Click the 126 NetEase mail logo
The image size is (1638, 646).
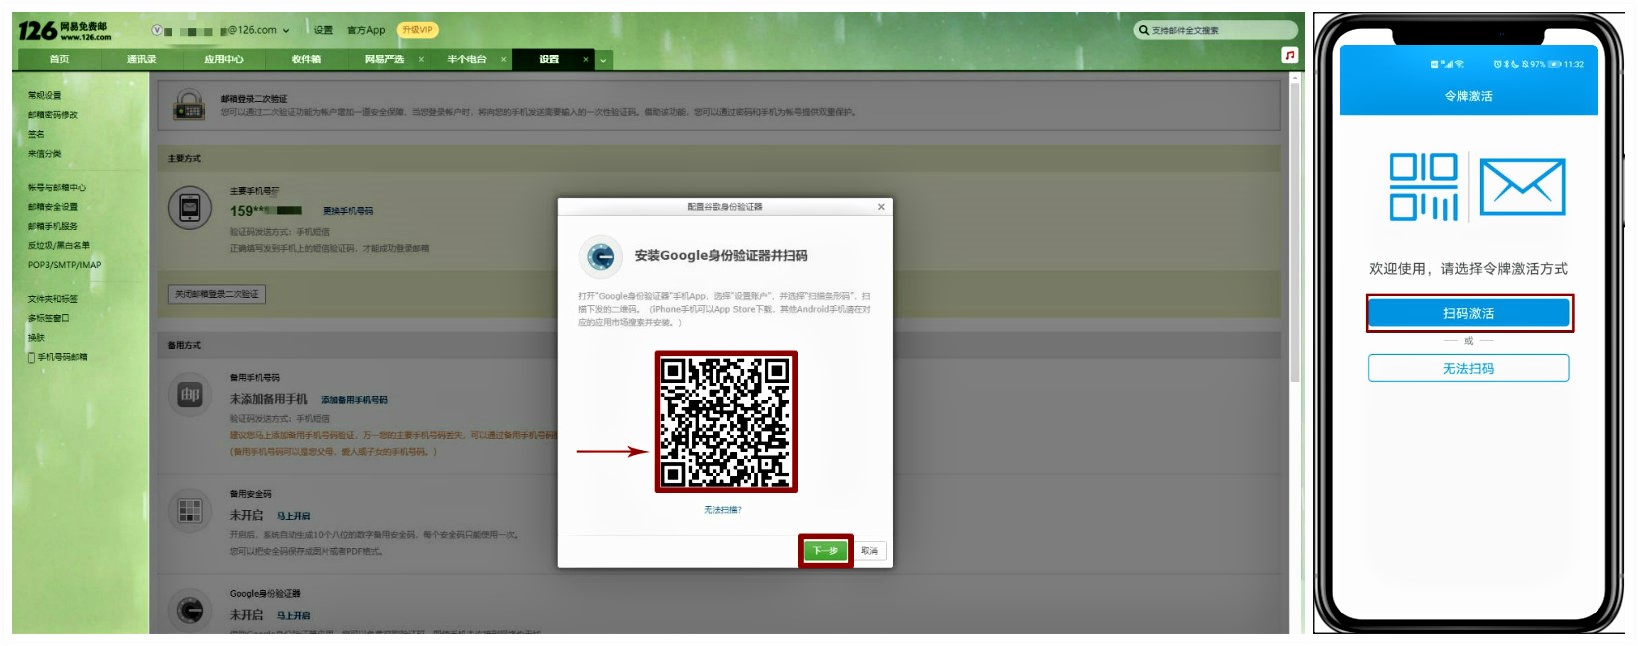point(64,31)
